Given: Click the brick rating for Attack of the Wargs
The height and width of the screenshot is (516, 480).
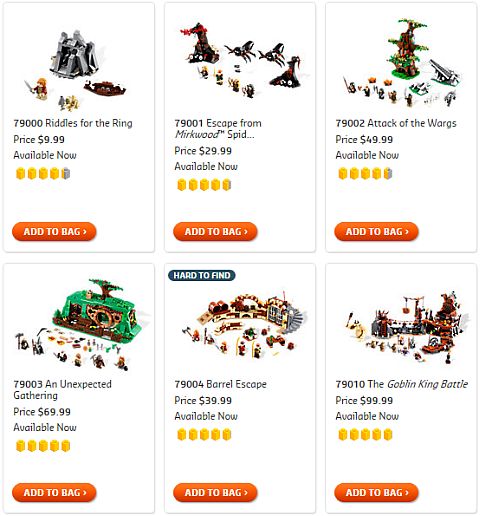Looking at the screenshot, I should point(365,174).
